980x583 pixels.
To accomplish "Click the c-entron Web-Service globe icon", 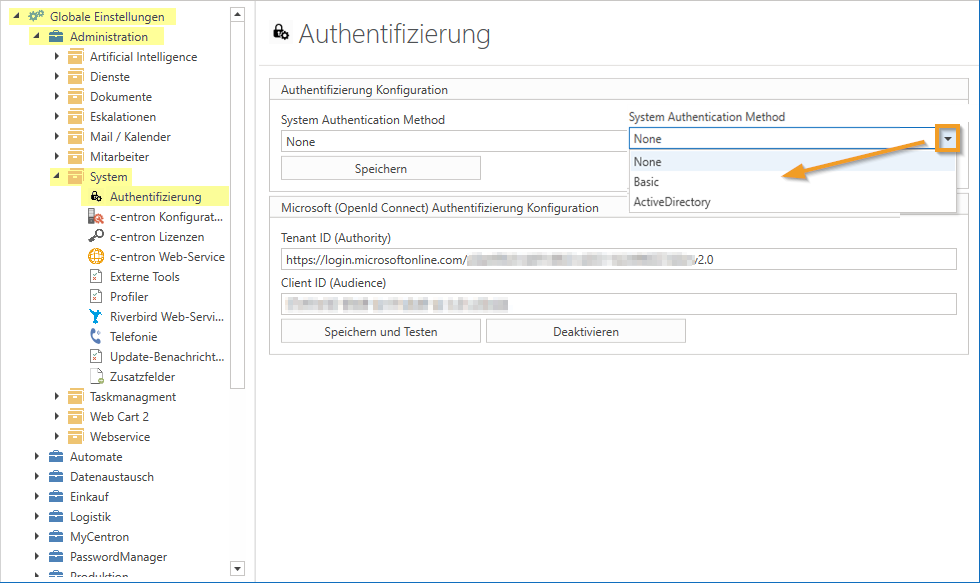I will [96, 257].
